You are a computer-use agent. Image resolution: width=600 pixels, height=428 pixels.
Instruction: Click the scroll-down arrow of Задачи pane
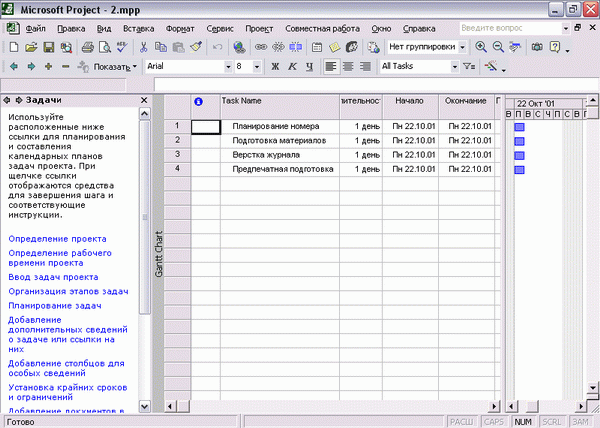144,406
